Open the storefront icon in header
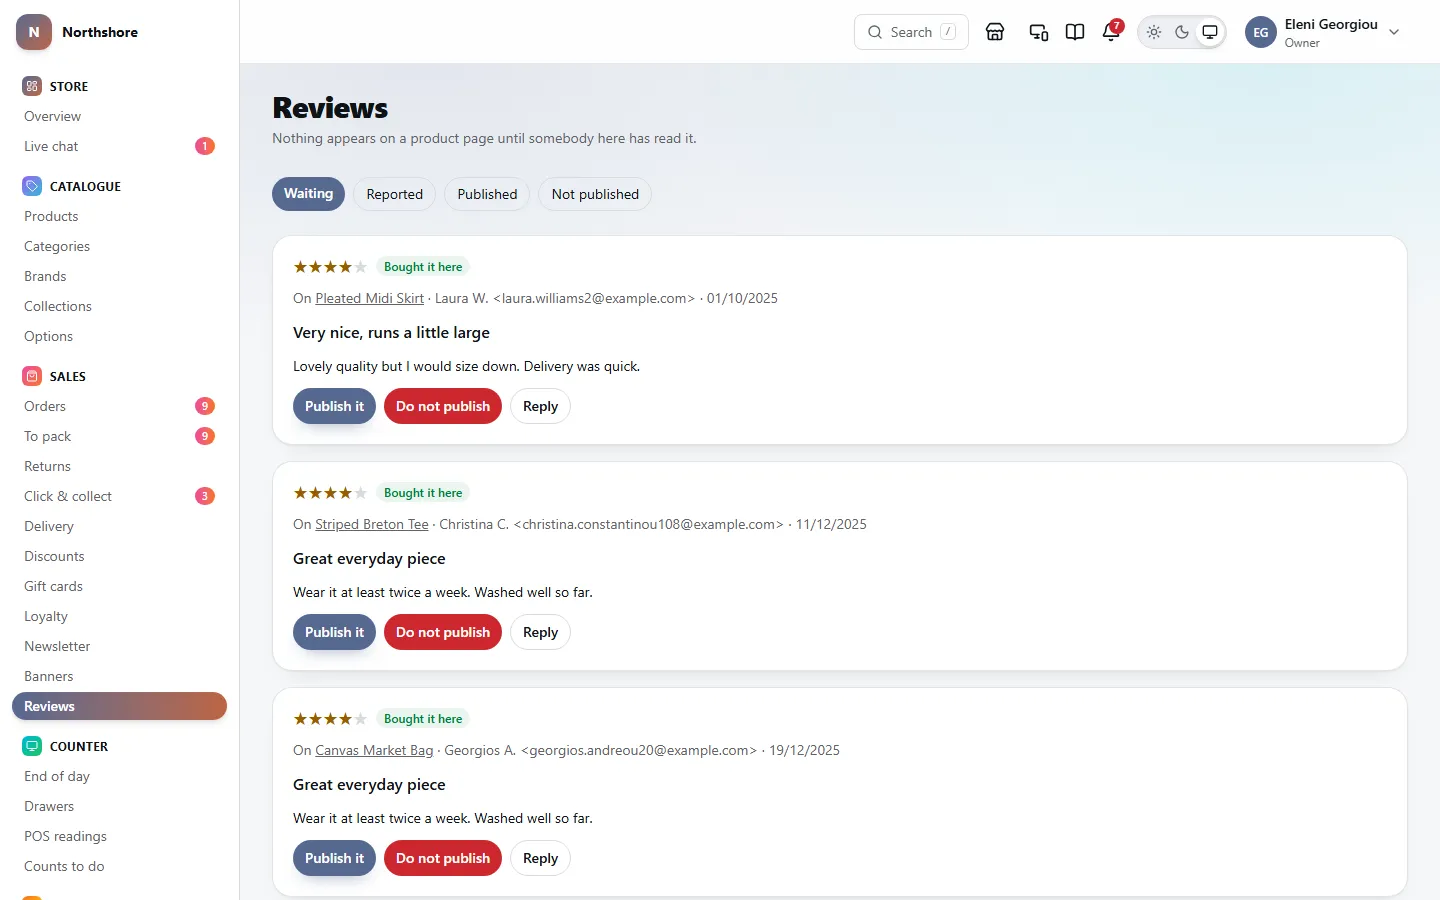1440x900 pixels. (x=995, y=32)
